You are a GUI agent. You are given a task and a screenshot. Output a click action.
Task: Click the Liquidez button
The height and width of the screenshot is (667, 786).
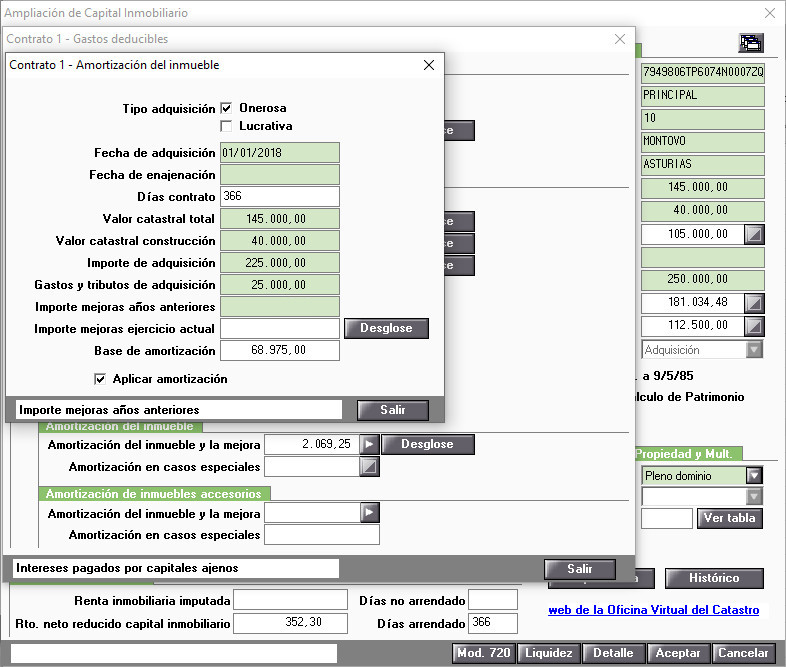pyautogui.click(x=549, y=653)
